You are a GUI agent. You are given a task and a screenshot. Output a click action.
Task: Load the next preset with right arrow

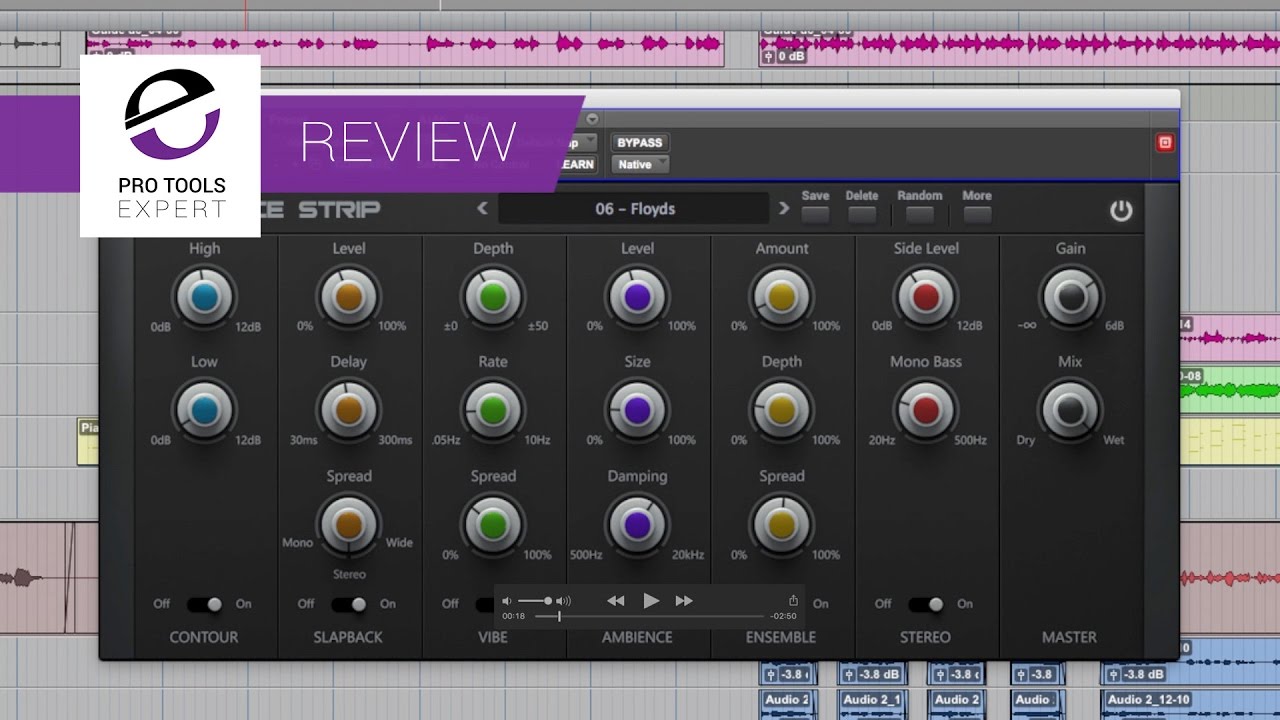tap(784, 209)
